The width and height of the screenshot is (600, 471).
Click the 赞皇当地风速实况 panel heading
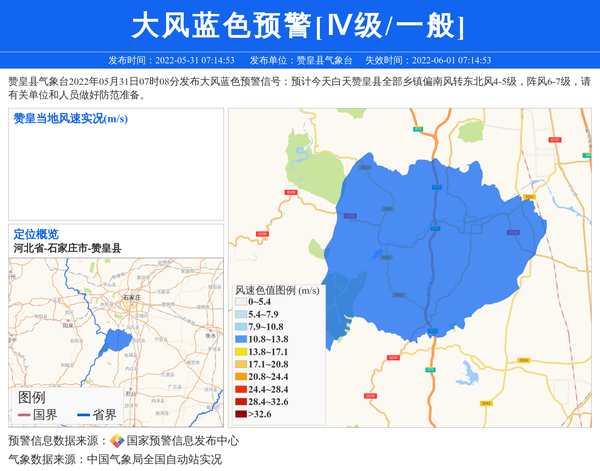tap(70, 119)
